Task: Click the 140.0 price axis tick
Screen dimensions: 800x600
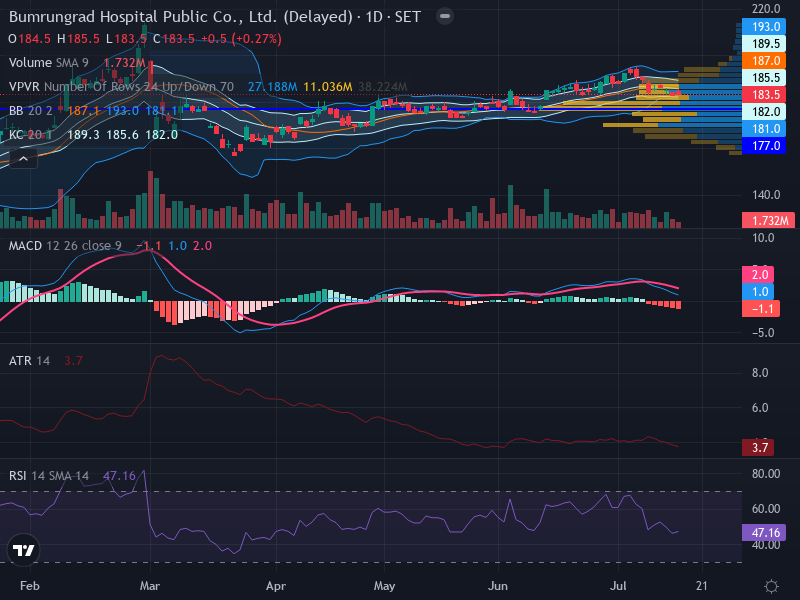Action: (x=766, y=195)
